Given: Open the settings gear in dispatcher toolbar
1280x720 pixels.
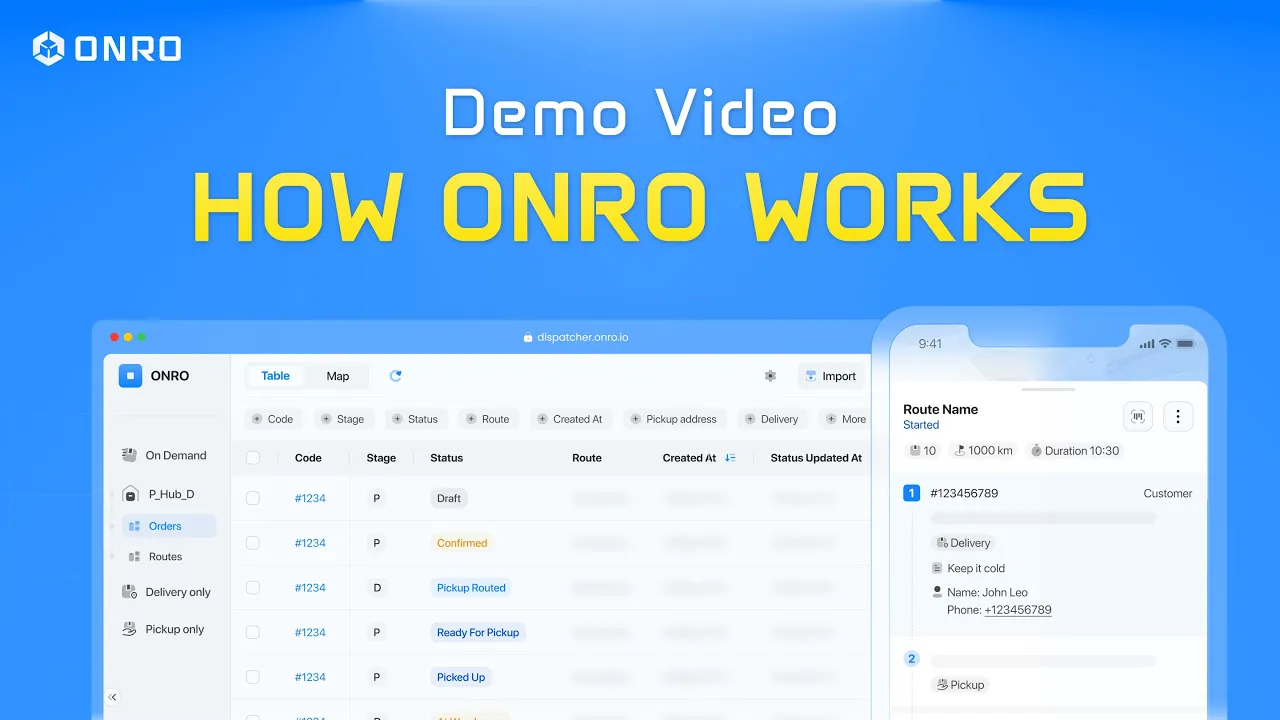Looking at the screenshot, I should coord(770,376).
